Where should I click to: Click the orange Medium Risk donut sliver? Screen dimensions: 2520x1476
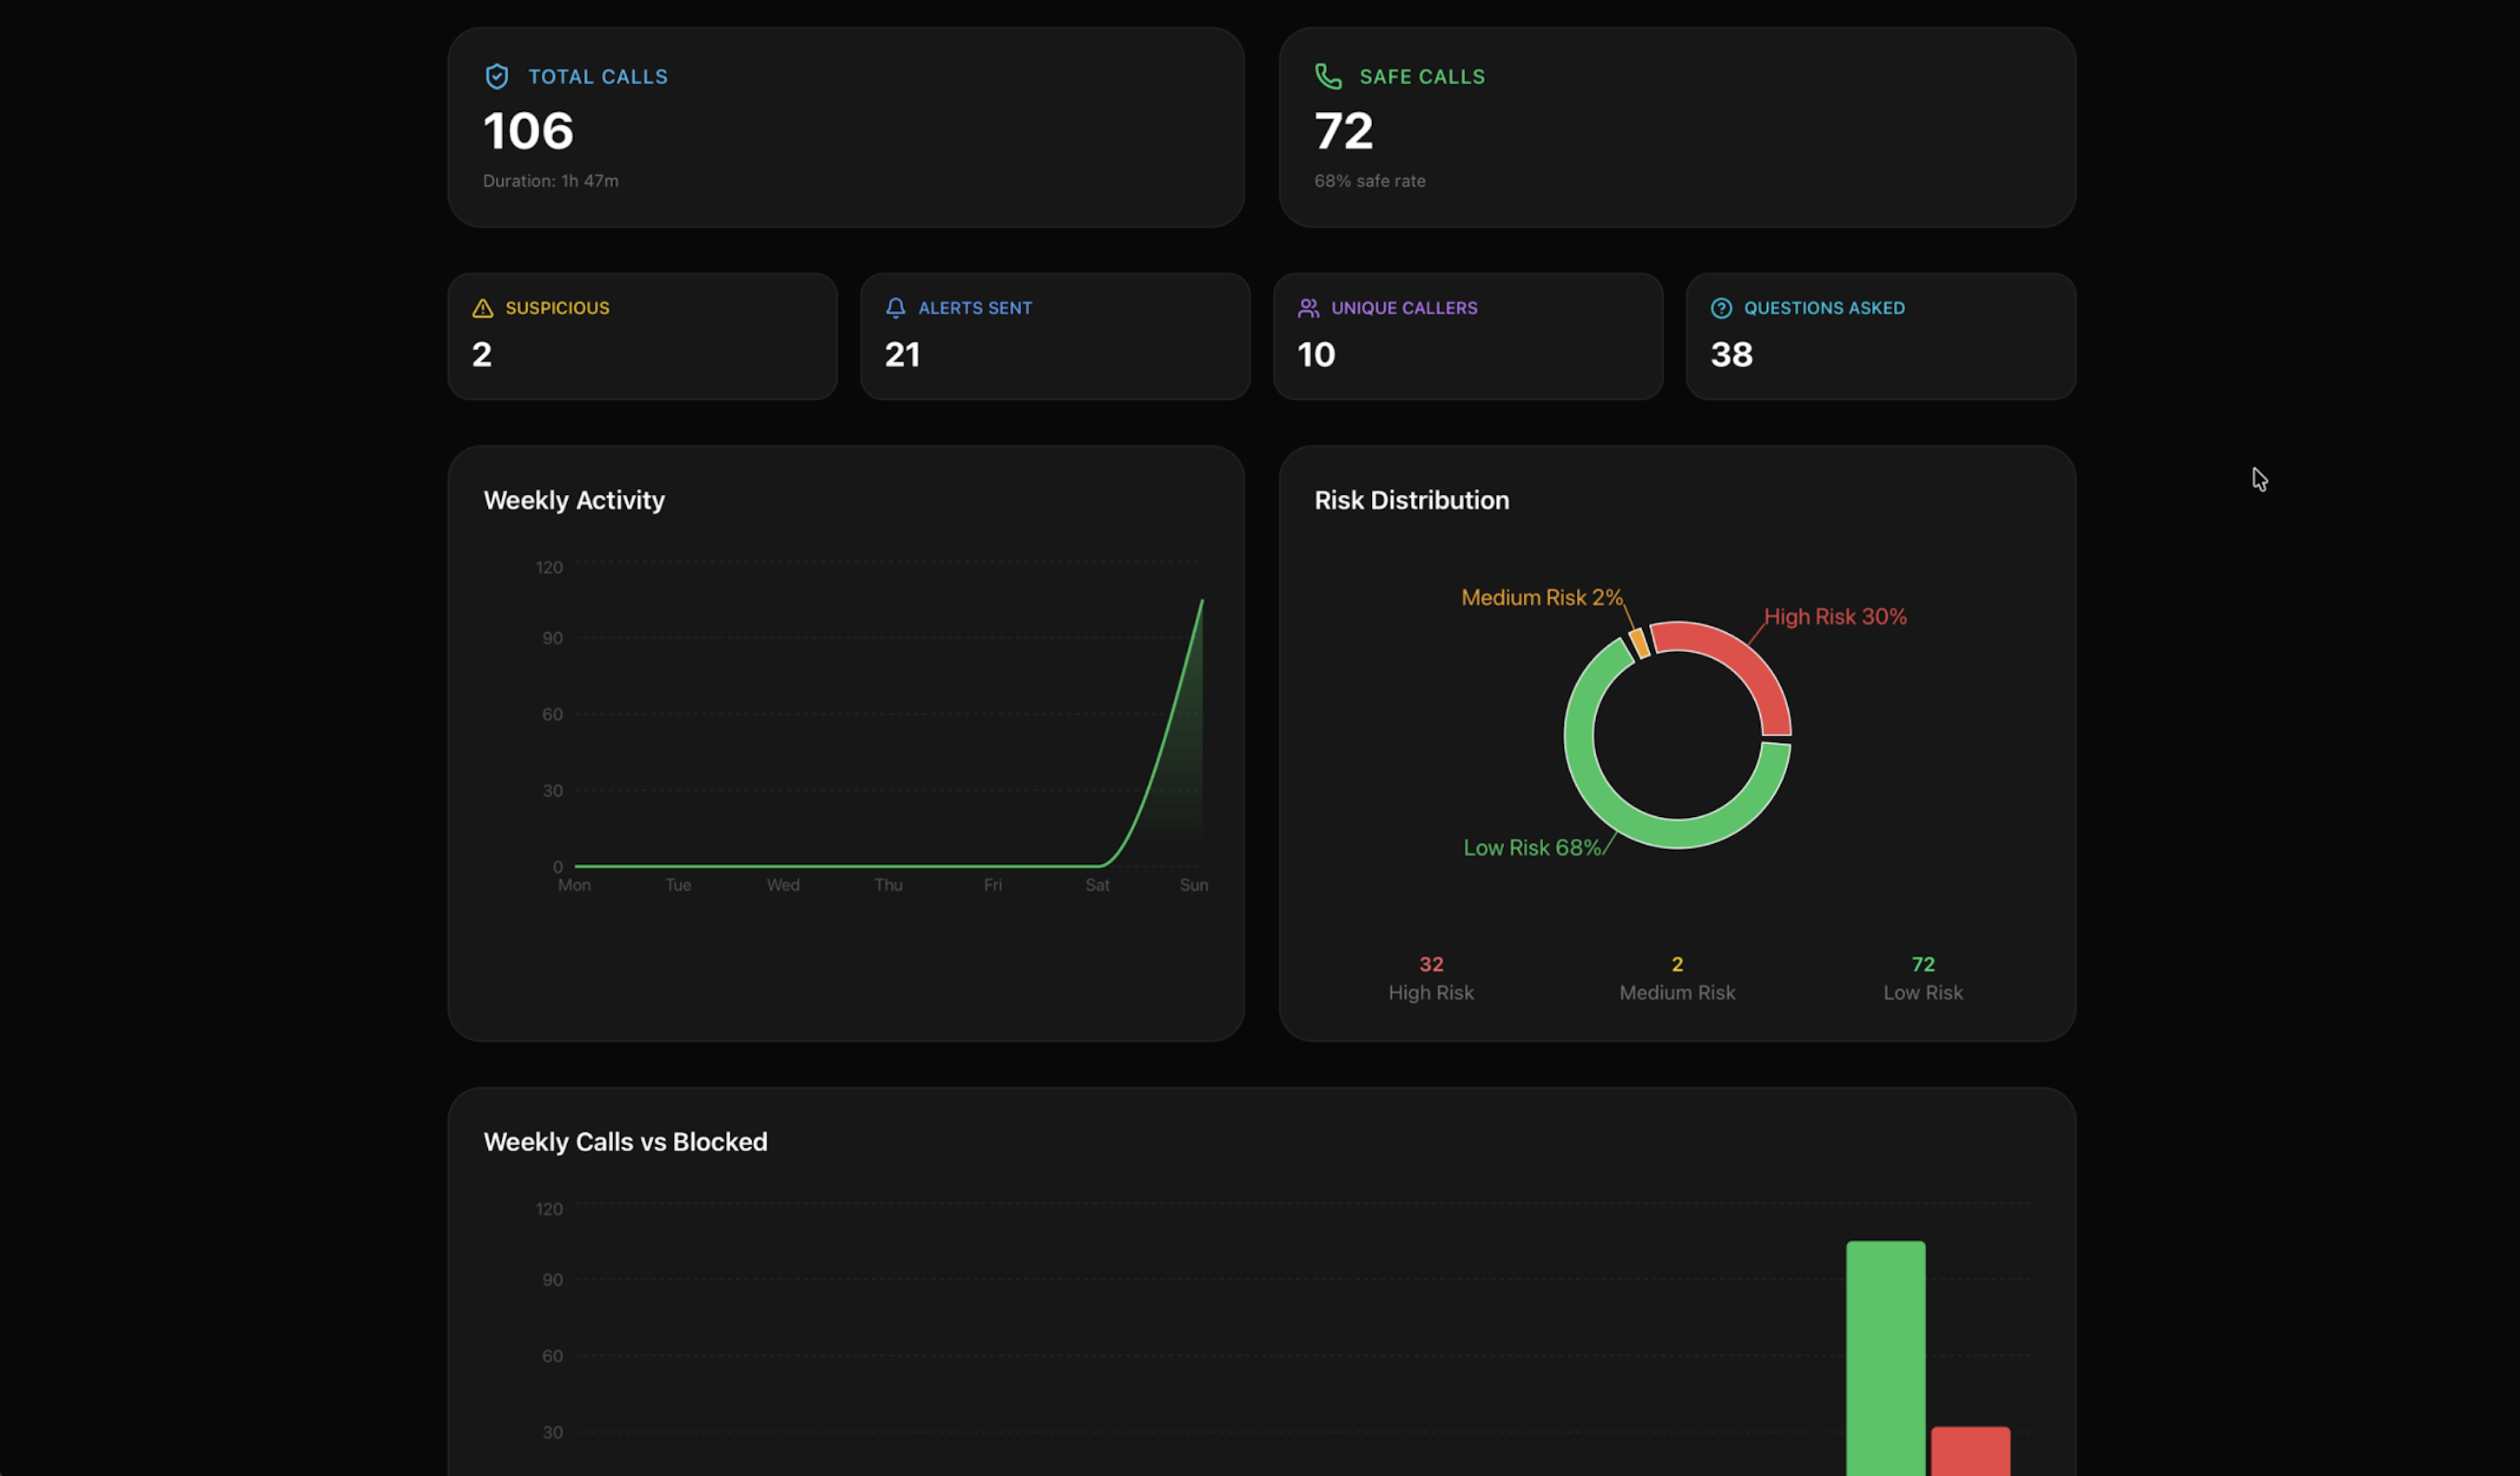[1638, 643]
